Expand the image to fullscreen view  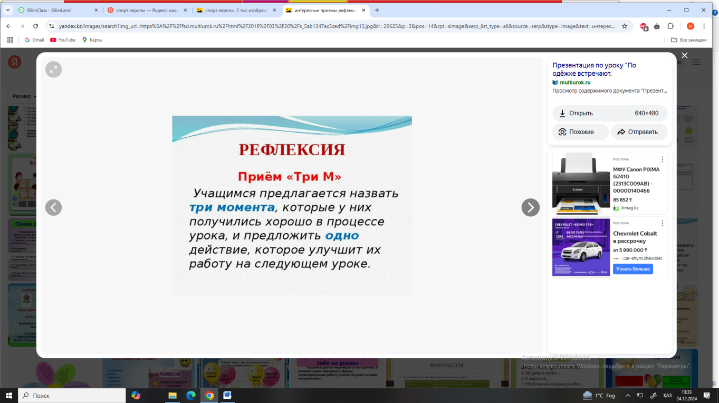click(53, 69)
